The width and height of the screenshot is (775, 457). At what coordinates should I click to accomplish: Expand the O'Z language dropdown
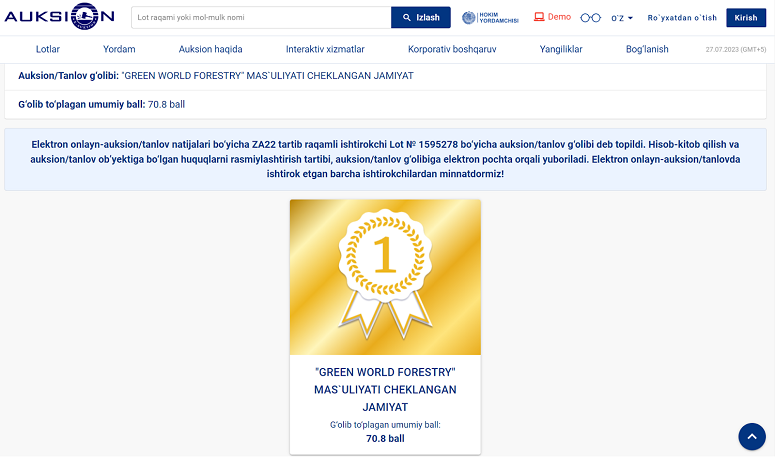tap(622, 18)
